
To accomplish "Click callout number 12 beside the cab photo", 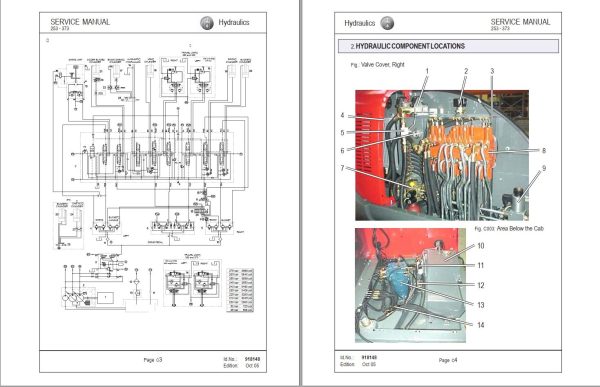I will [481, 285].
